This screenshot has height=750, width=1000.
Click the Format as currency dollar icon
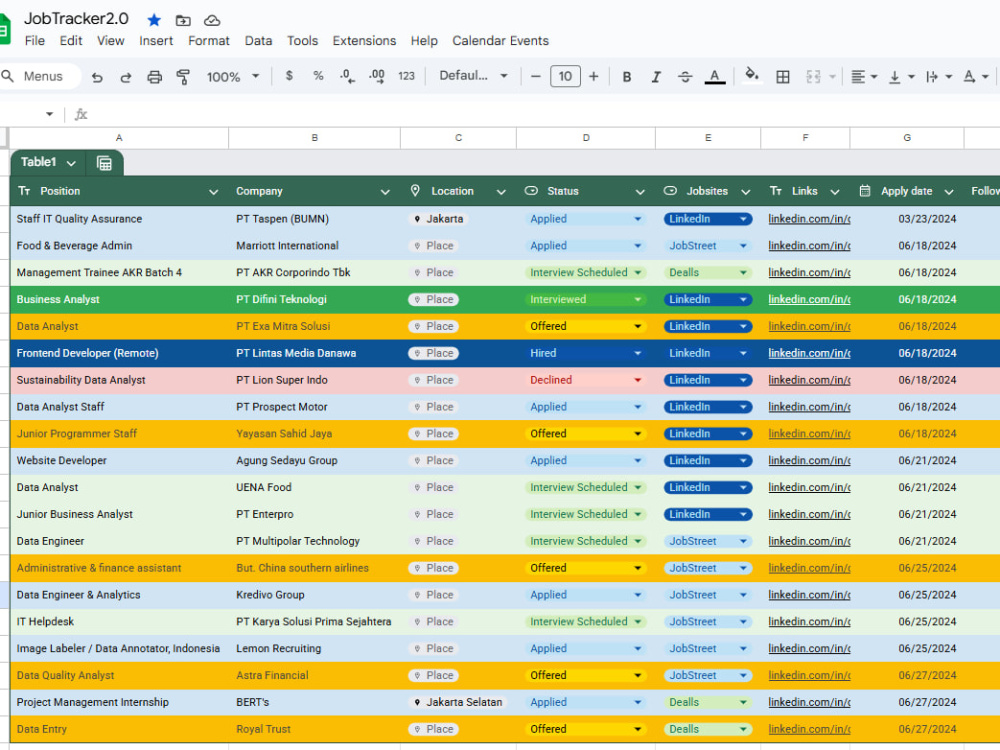tap(289, 76)
